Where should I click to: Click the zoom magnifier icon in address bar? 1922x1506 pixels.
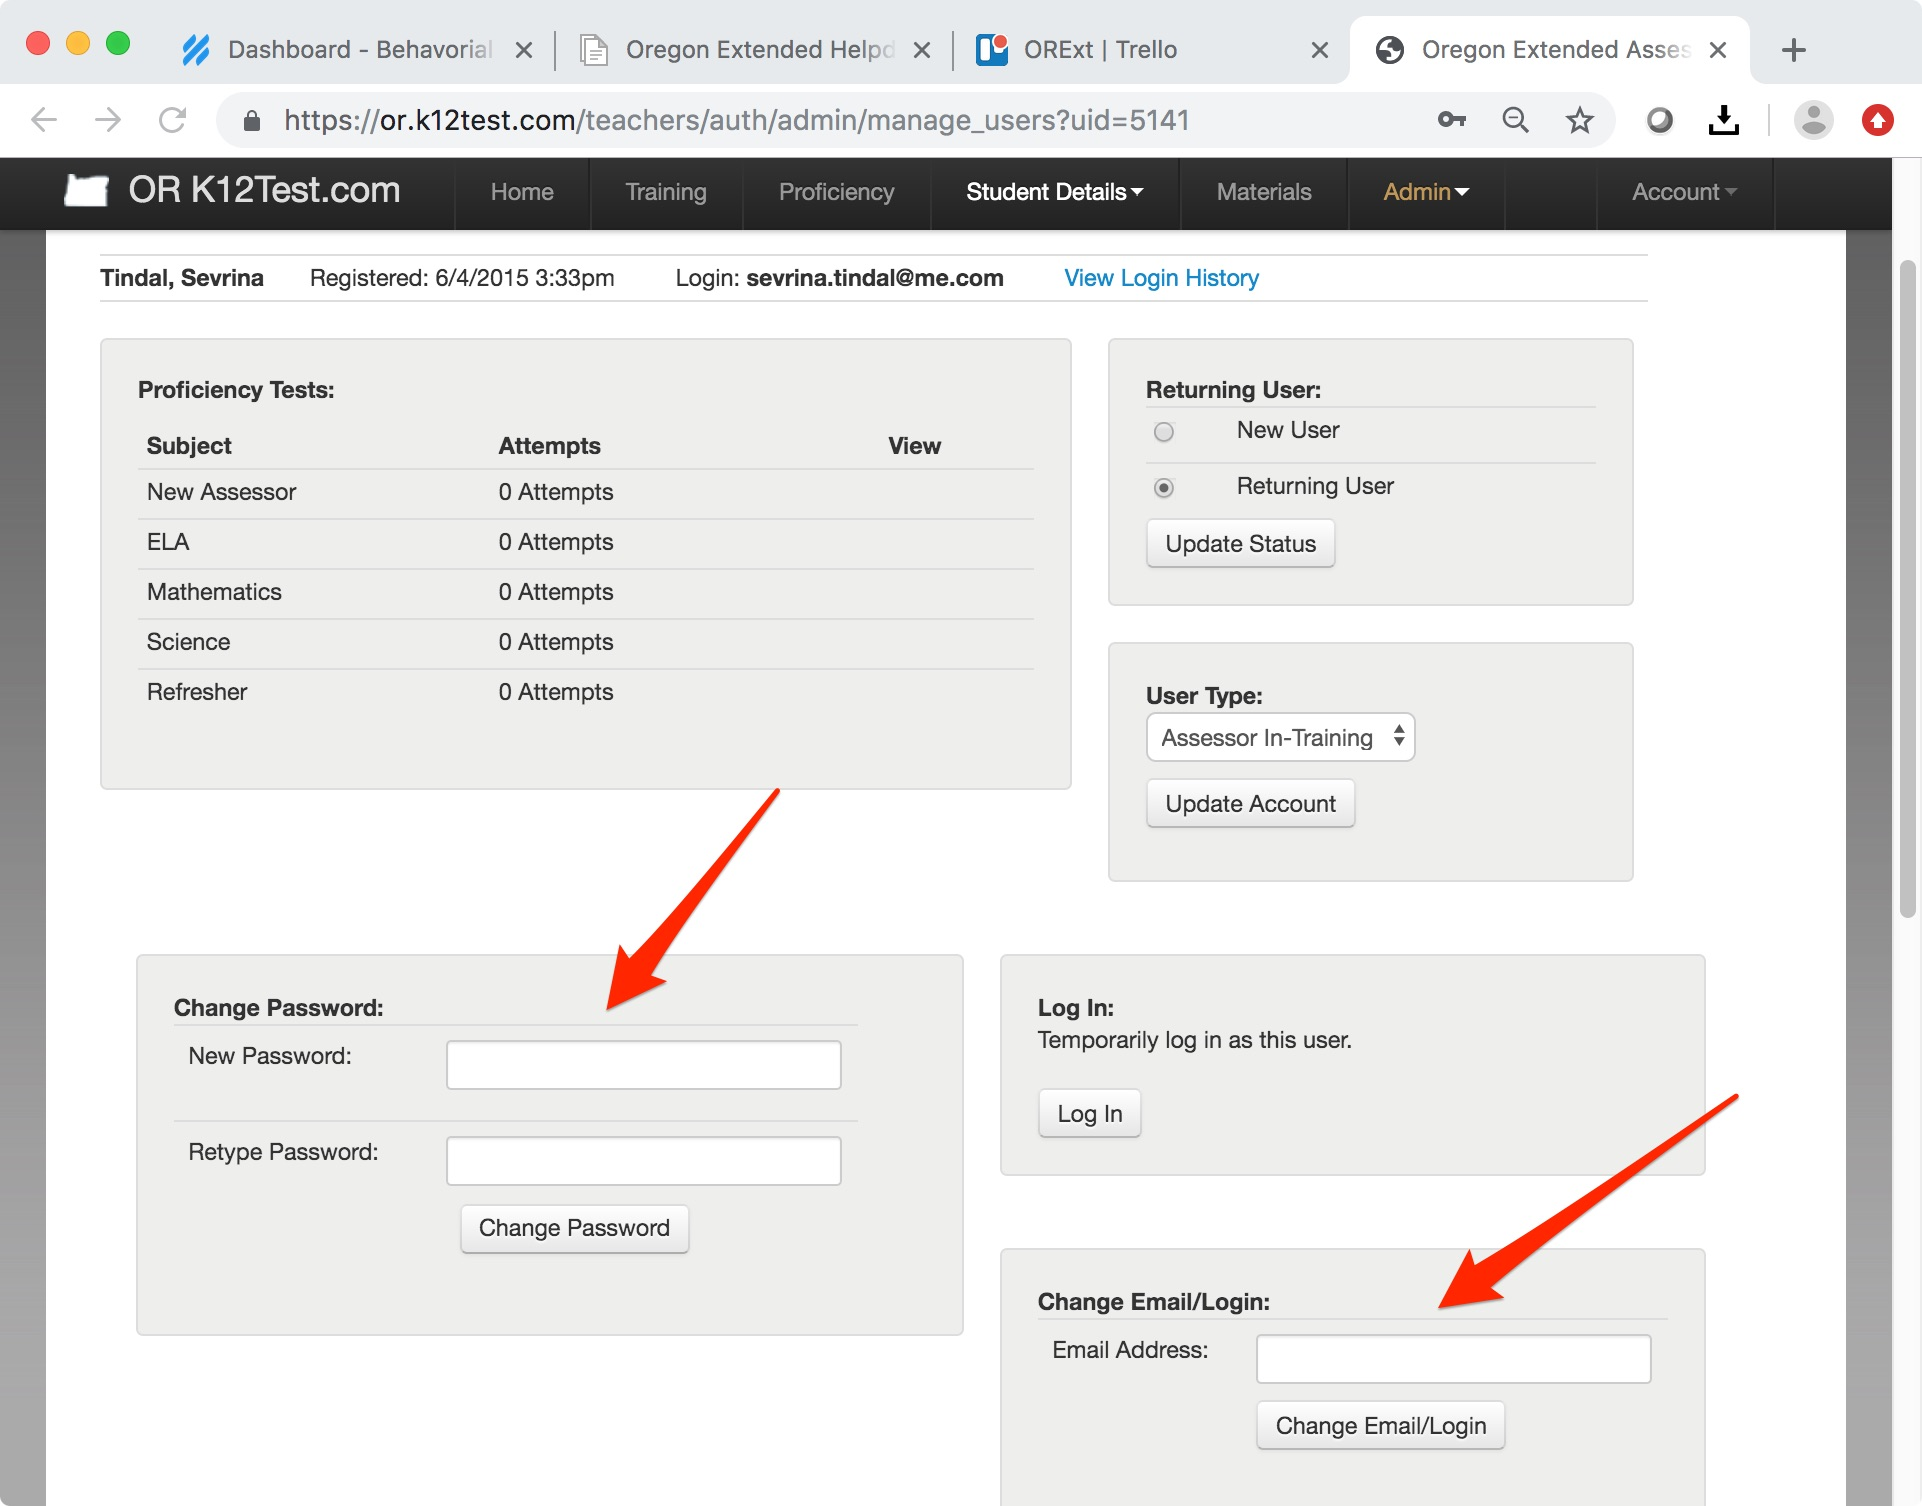tap(1515, 121)
